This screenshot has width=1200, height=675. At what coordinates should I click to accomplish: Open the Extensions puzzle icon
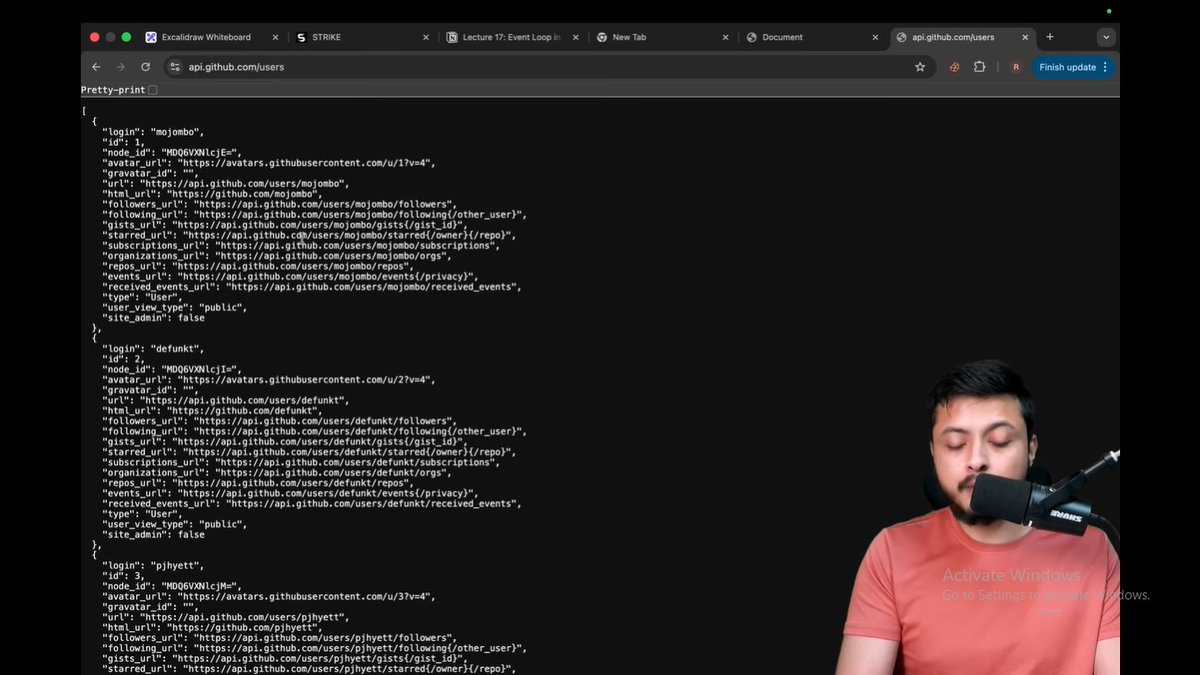pyautogui.click(x=980, y=67)
